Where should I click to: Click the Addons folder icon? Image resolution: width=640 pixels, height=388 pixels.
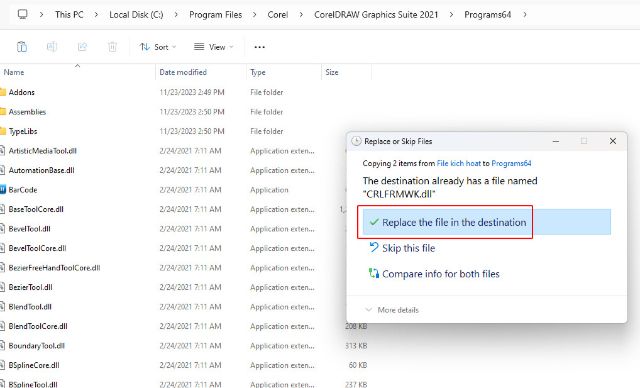pos(3,92)
